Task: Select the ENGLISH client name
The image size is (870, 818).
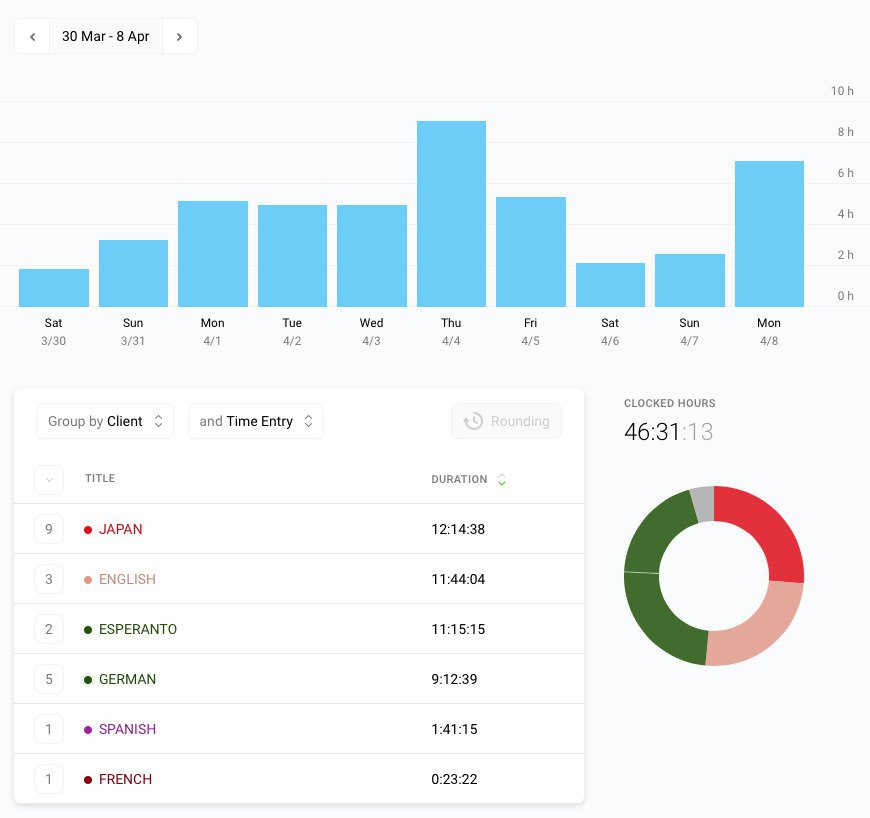Action: [x=127, y=579]
